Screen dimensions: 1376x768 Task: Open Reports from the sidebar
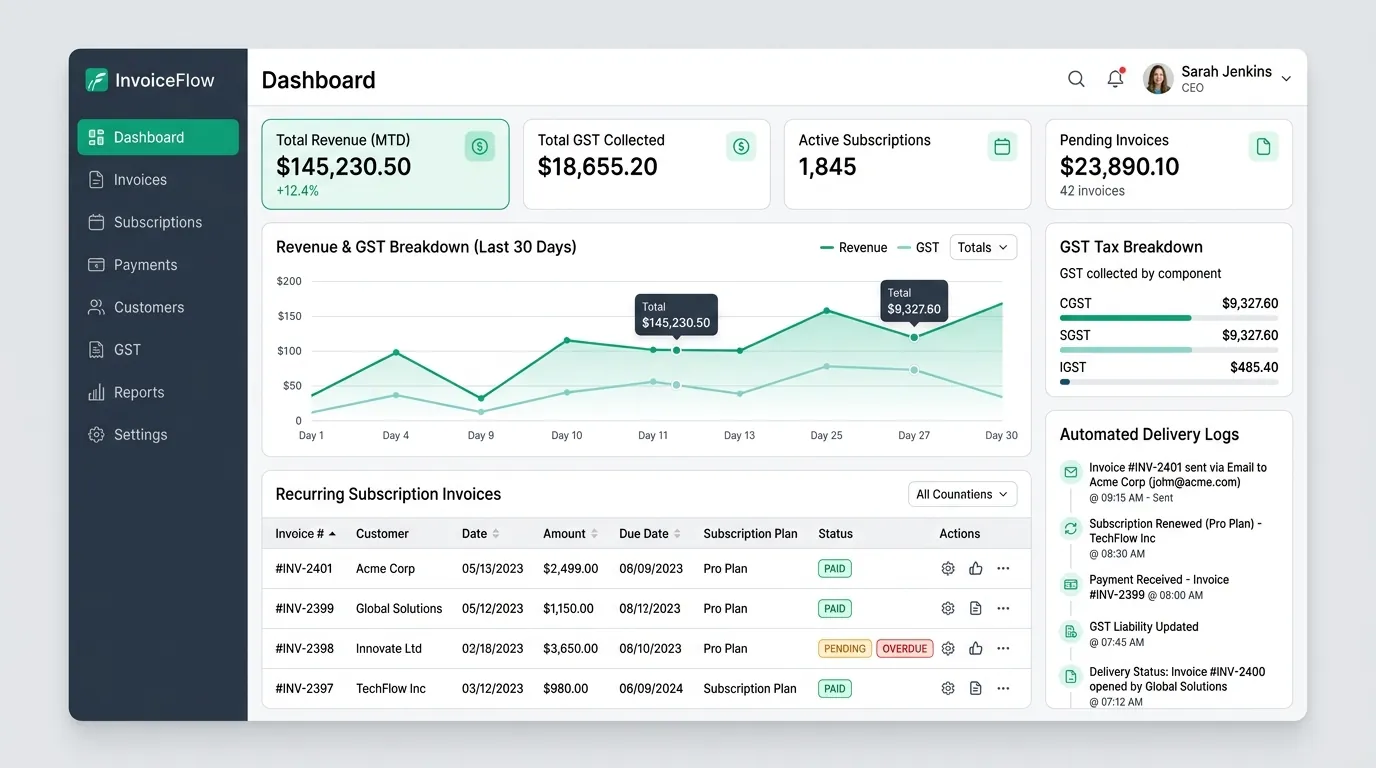click(x=158, y=392)
